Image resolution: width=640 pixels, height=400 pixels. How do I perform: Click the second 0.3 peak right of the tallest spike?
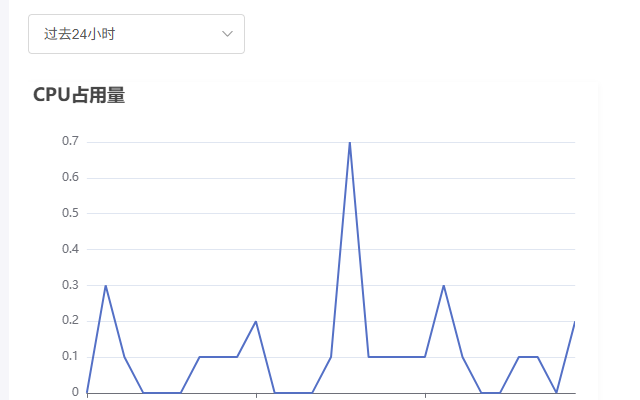[x=444, y=286]
